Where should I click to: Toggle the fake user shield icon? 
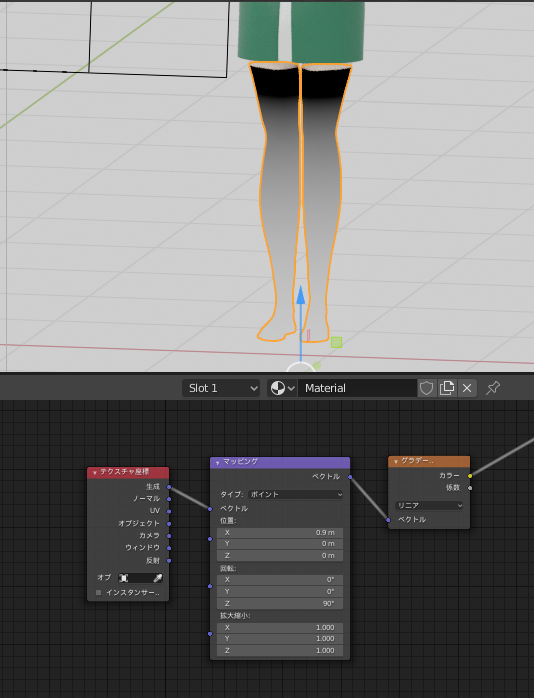426,388
